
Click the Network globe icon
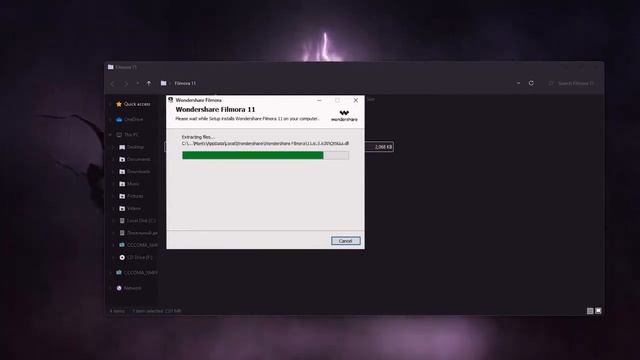pos(119,288)
